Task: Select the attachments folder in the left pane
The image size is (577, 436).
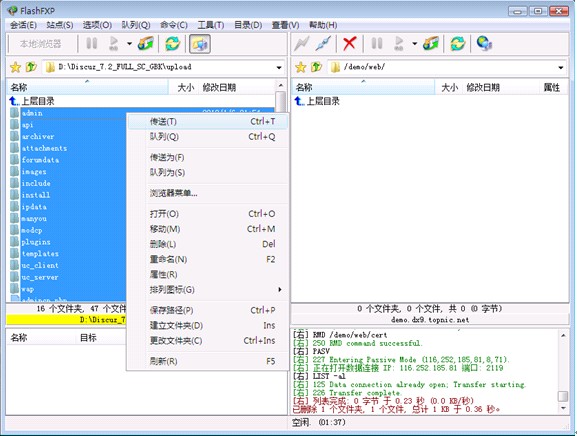Action: click(x=44, y=148)
